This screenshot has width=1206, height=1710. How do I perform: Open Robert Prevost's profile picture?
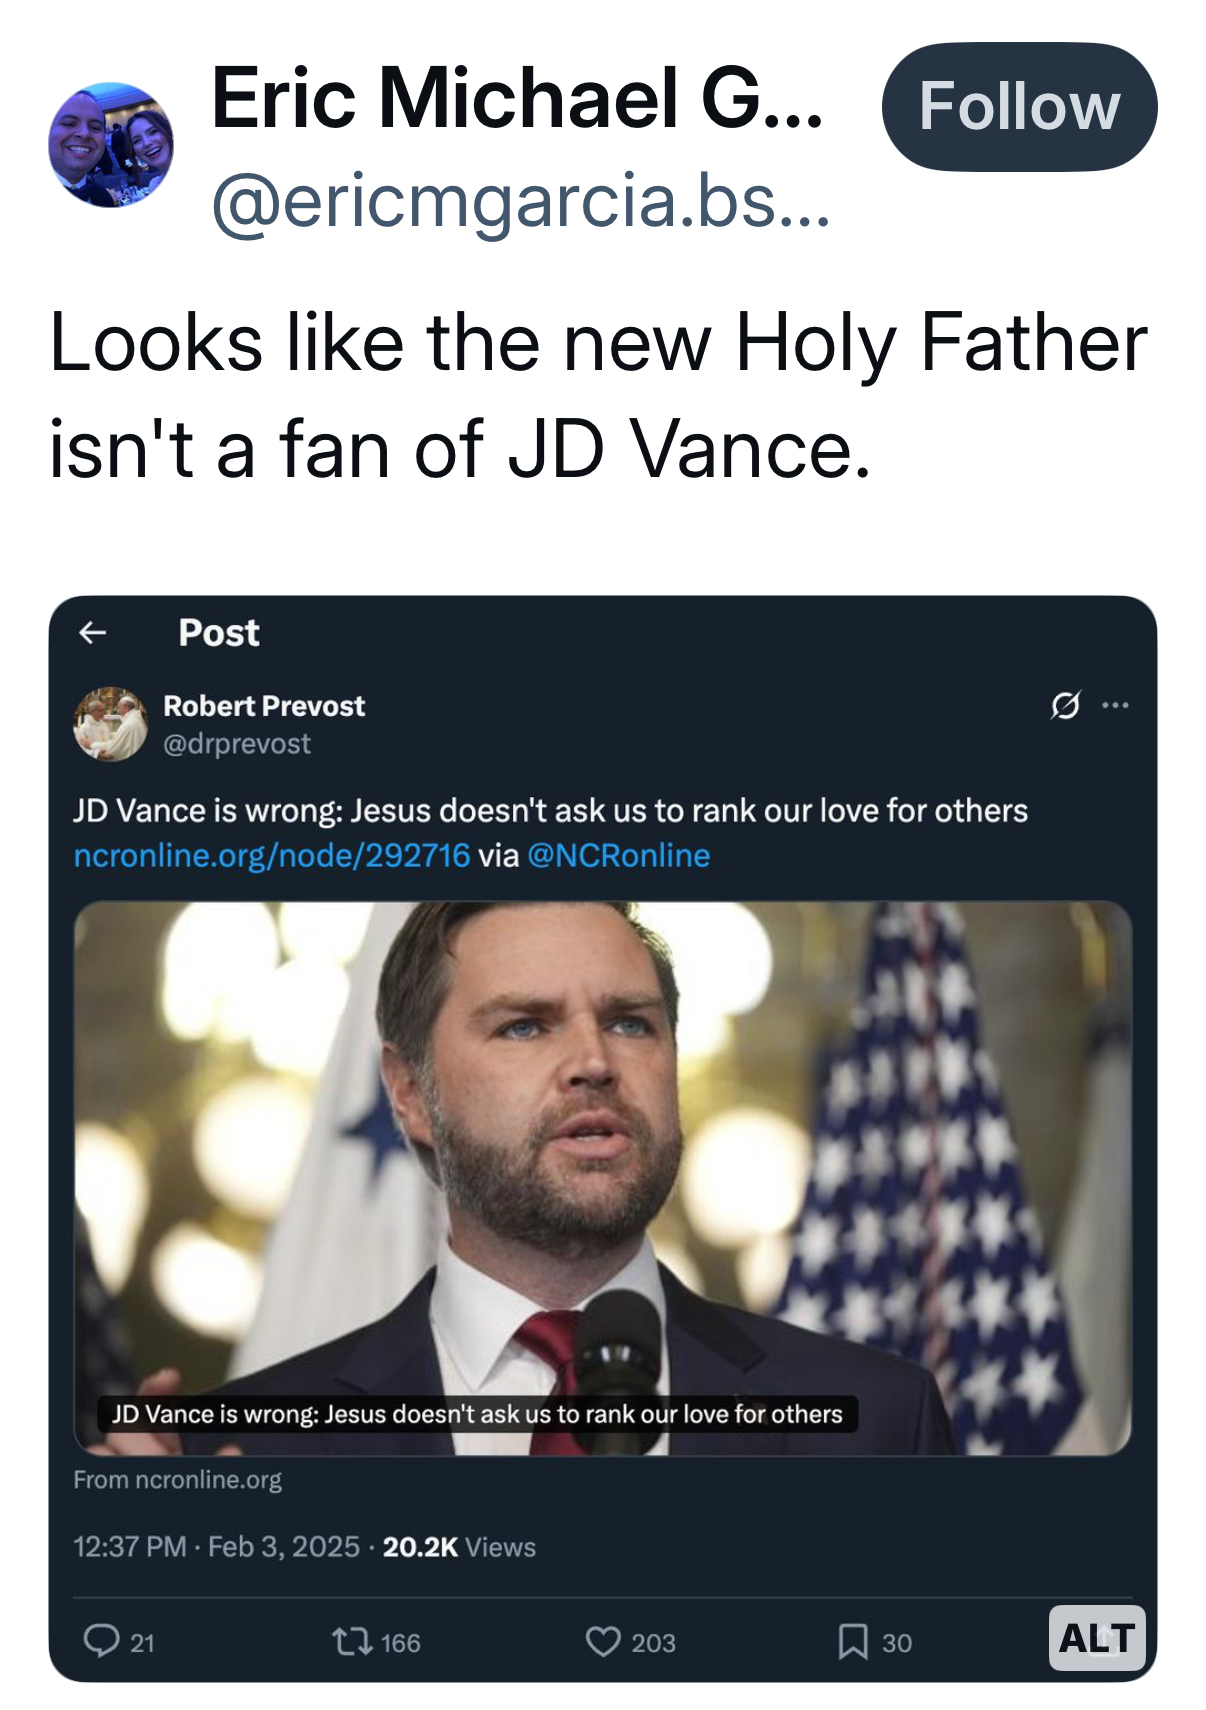[111, 723]
